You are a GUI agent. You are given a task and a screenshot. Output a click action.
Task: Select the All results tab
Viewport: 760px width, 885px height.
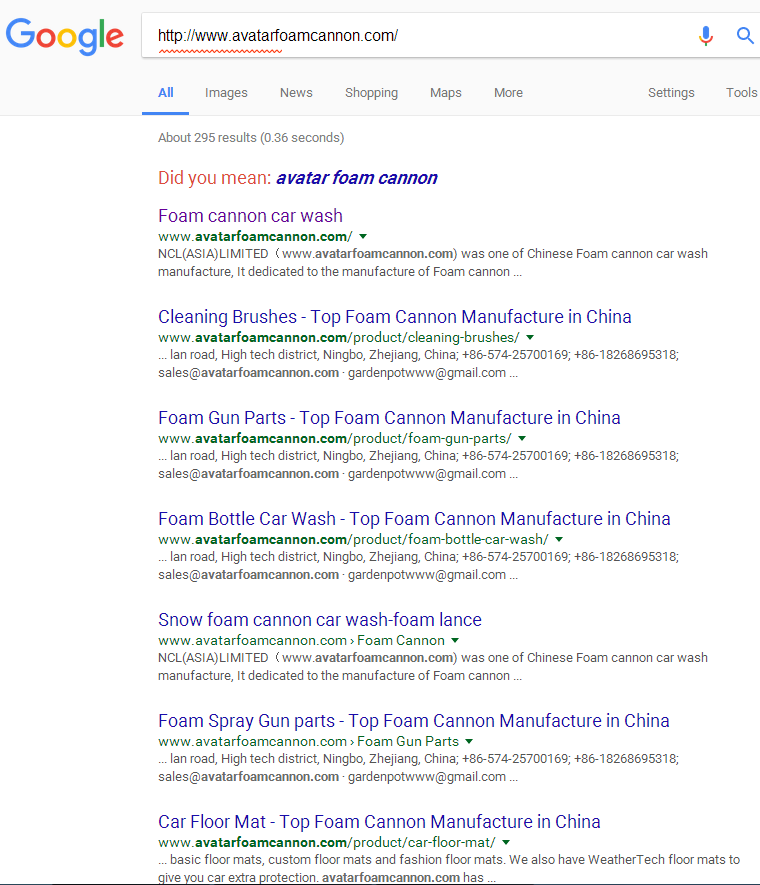(165, 93)
